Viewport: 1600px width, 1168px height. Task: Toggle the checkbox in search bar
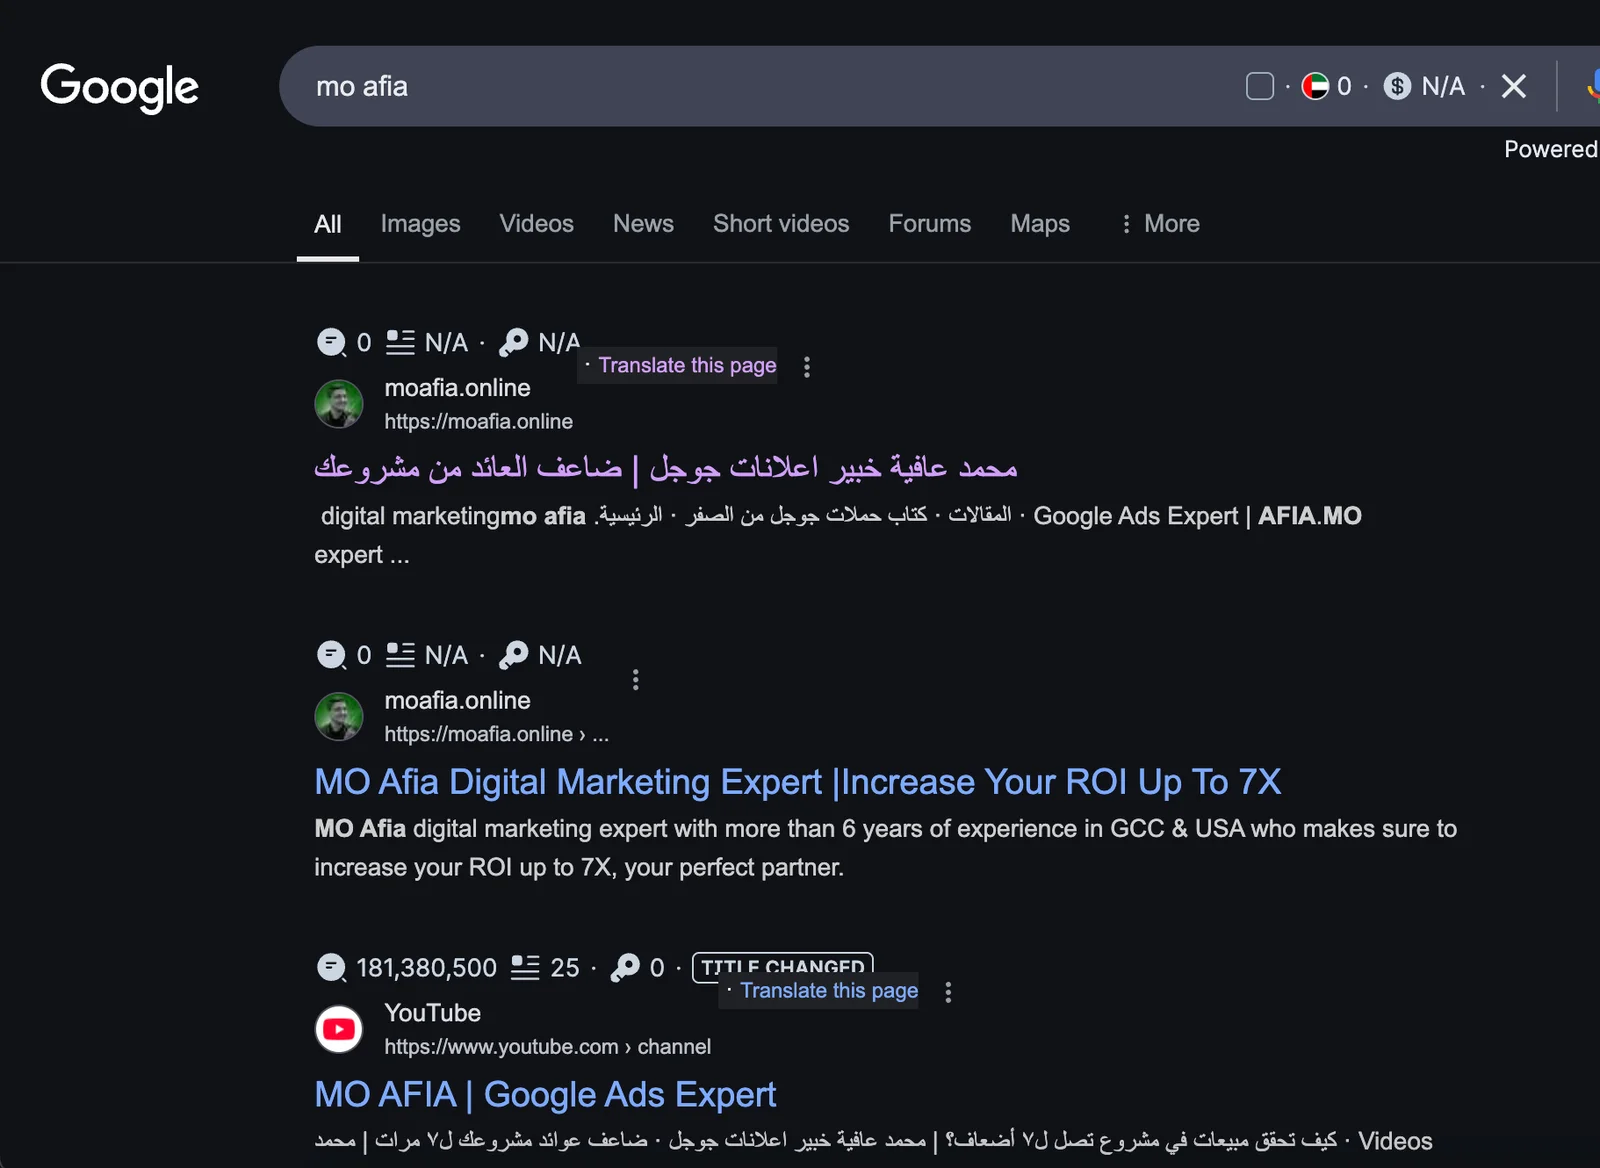pos(1260,87)
